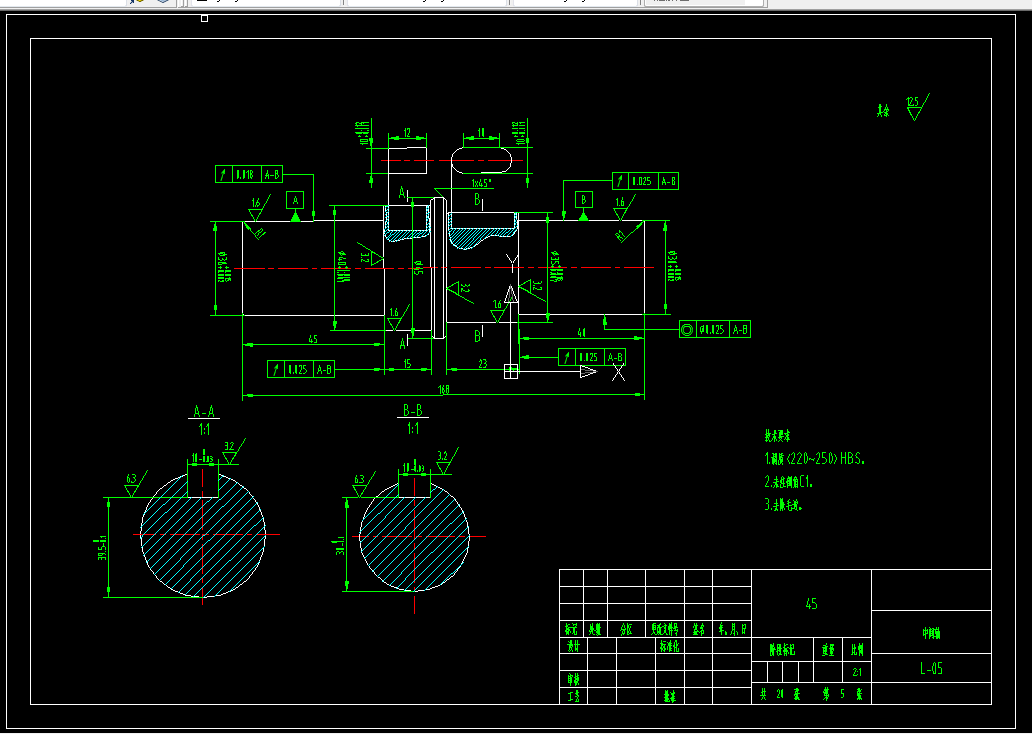
Task: Click the UCS Y axis label
Action: click(511, 263)
